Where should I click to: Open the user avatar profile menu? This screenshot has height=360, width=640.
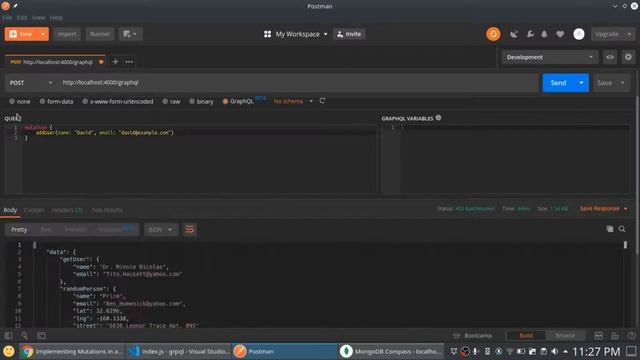click(579, 34)
